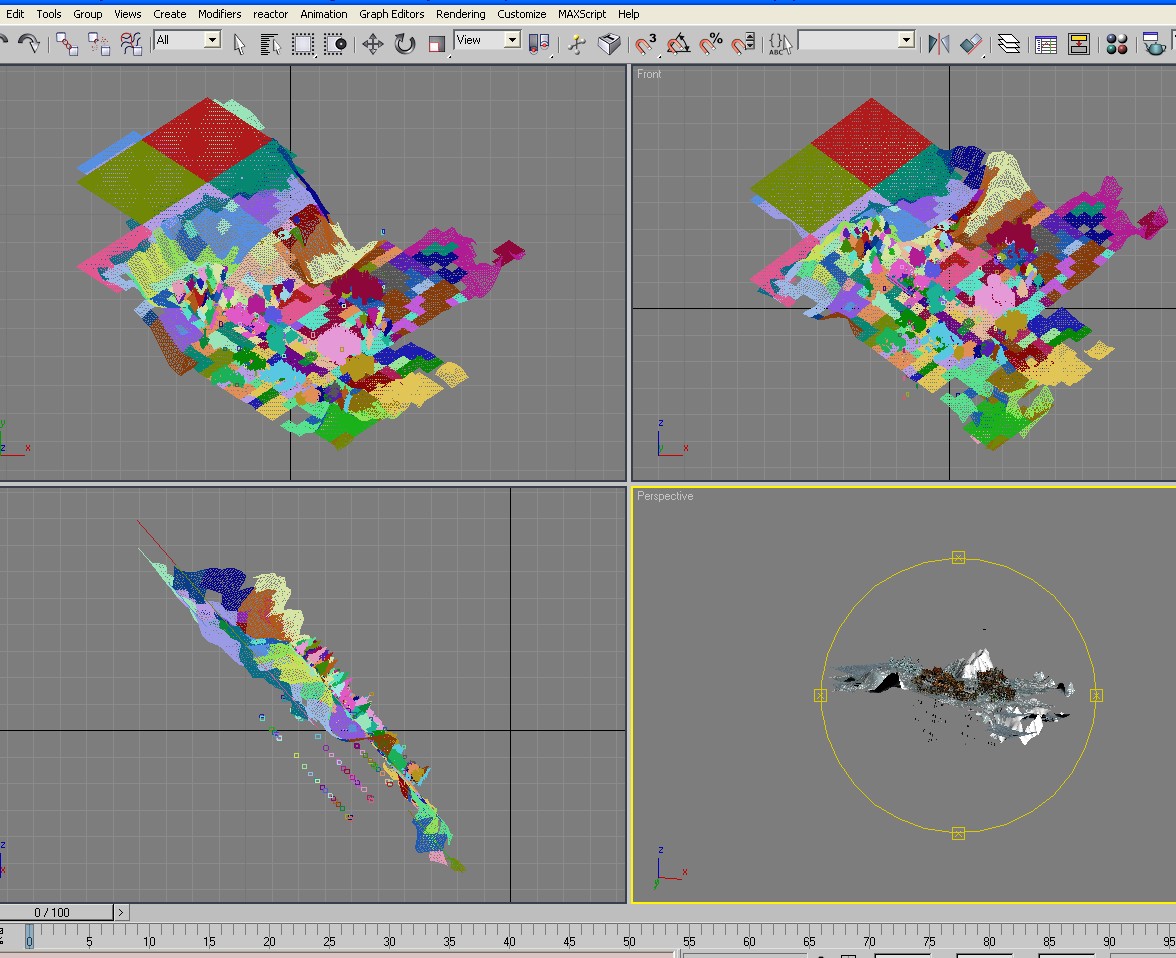
Task: Toggle Percent Snap magnet
Action: pos(711,43)
